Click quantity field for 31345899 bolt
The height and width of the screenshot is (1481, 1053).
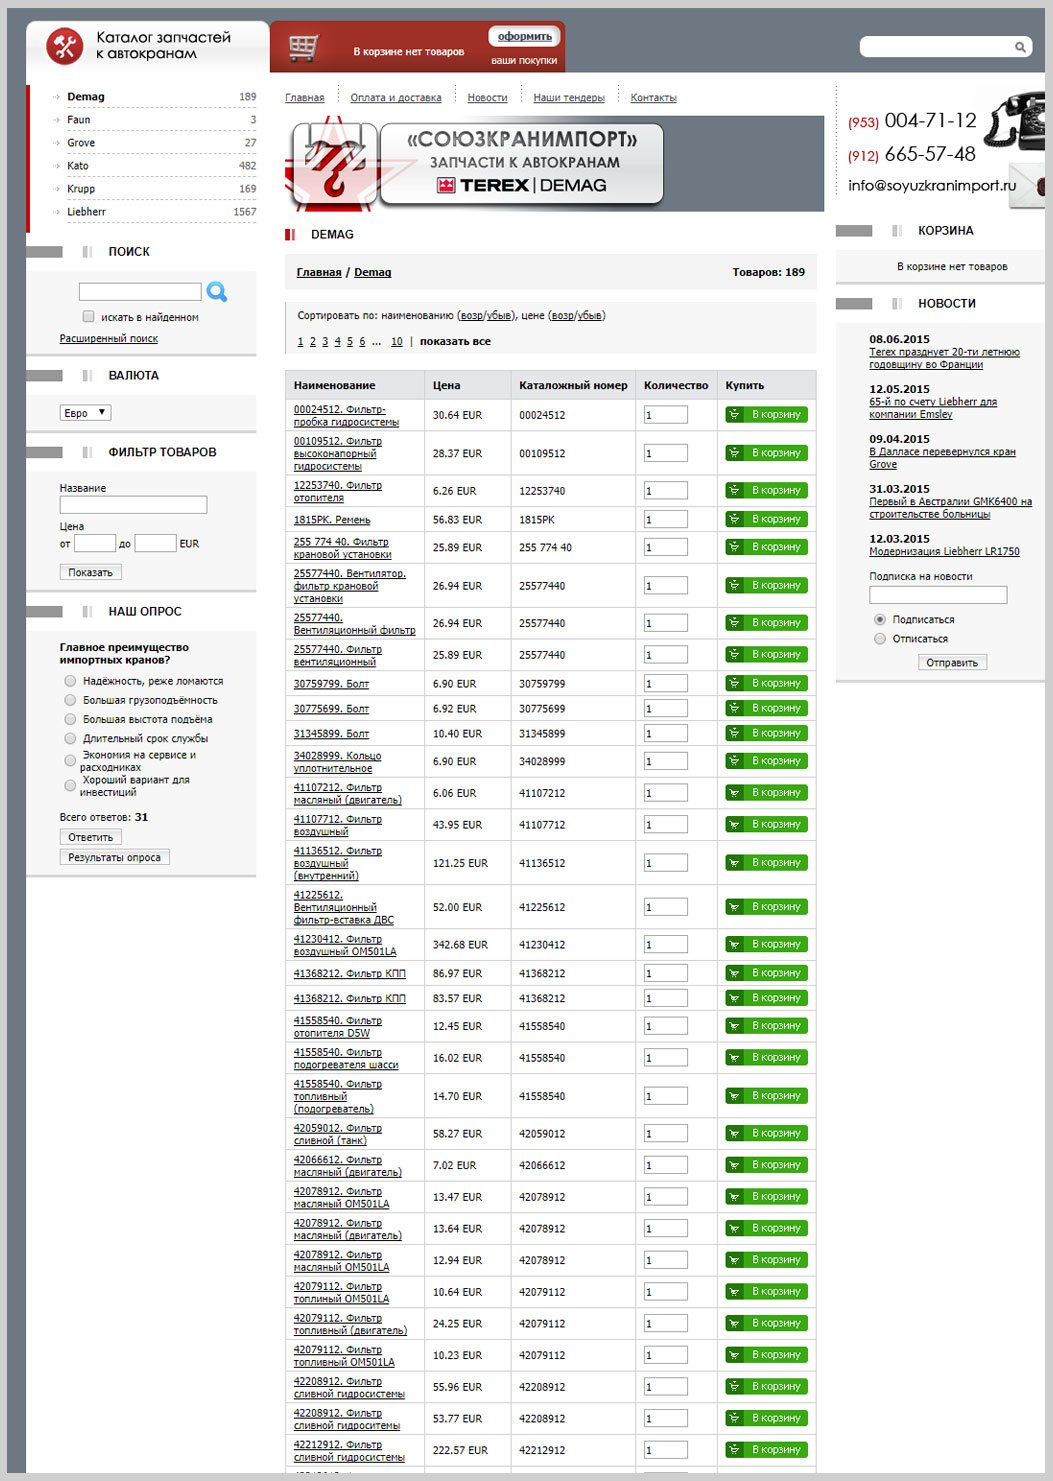point(666,733)
